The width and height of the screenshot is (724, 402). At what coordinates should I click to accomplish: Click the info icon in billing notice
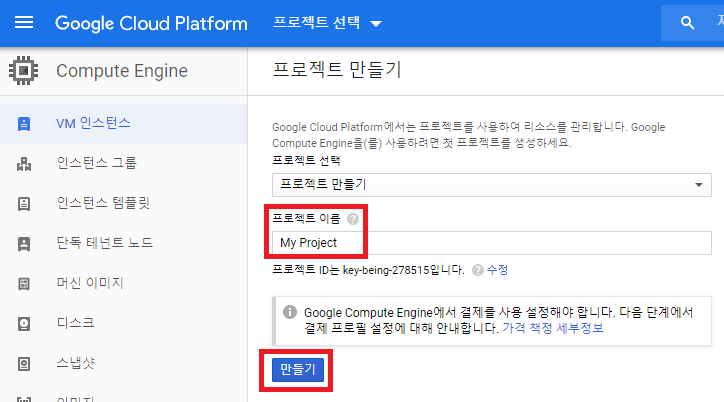(x=289, y=312)
